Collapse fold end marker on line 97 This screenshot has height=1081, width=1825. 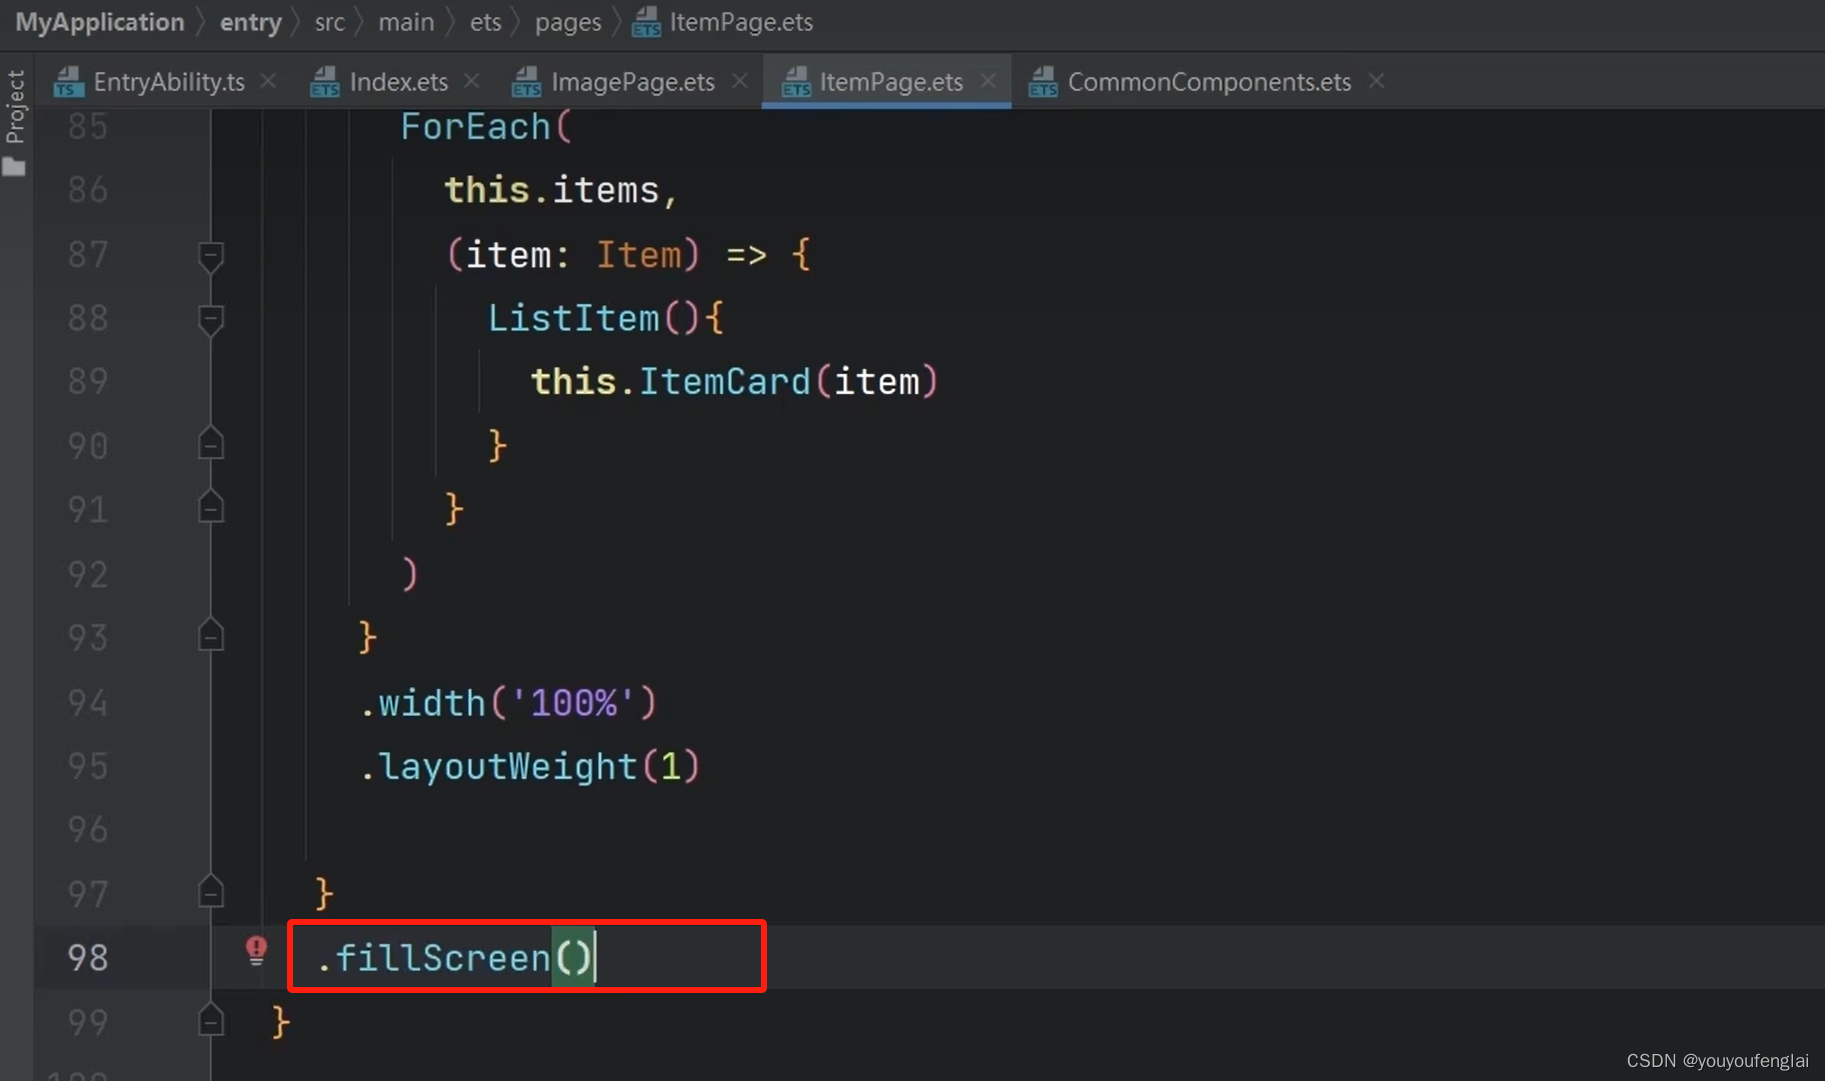tap(210, 891)
